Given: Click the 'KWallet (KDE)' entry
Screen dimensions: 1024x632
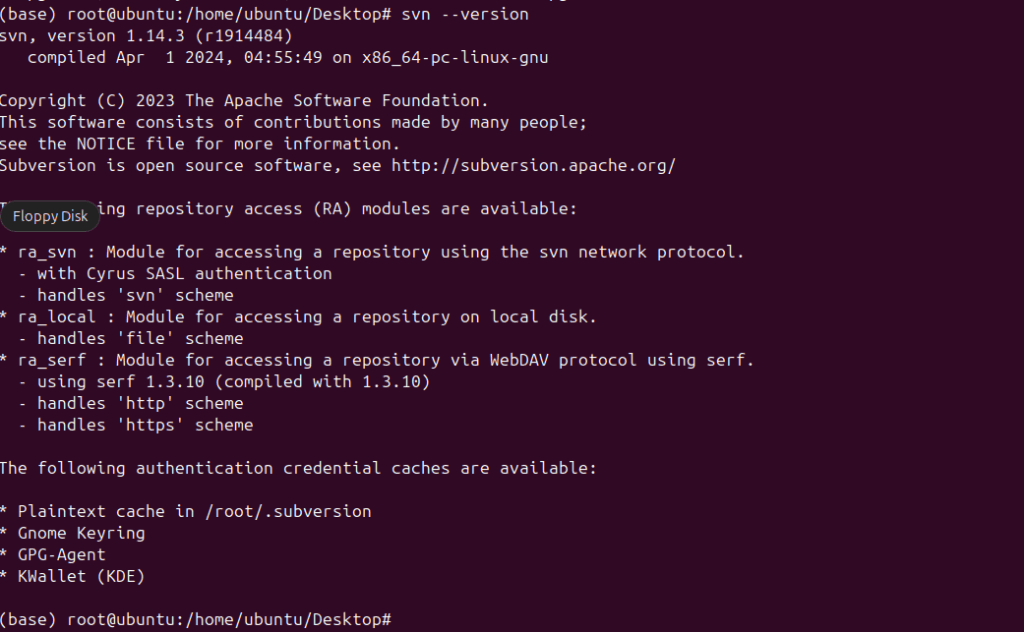Looking at the screenshot, I should 81,576.
